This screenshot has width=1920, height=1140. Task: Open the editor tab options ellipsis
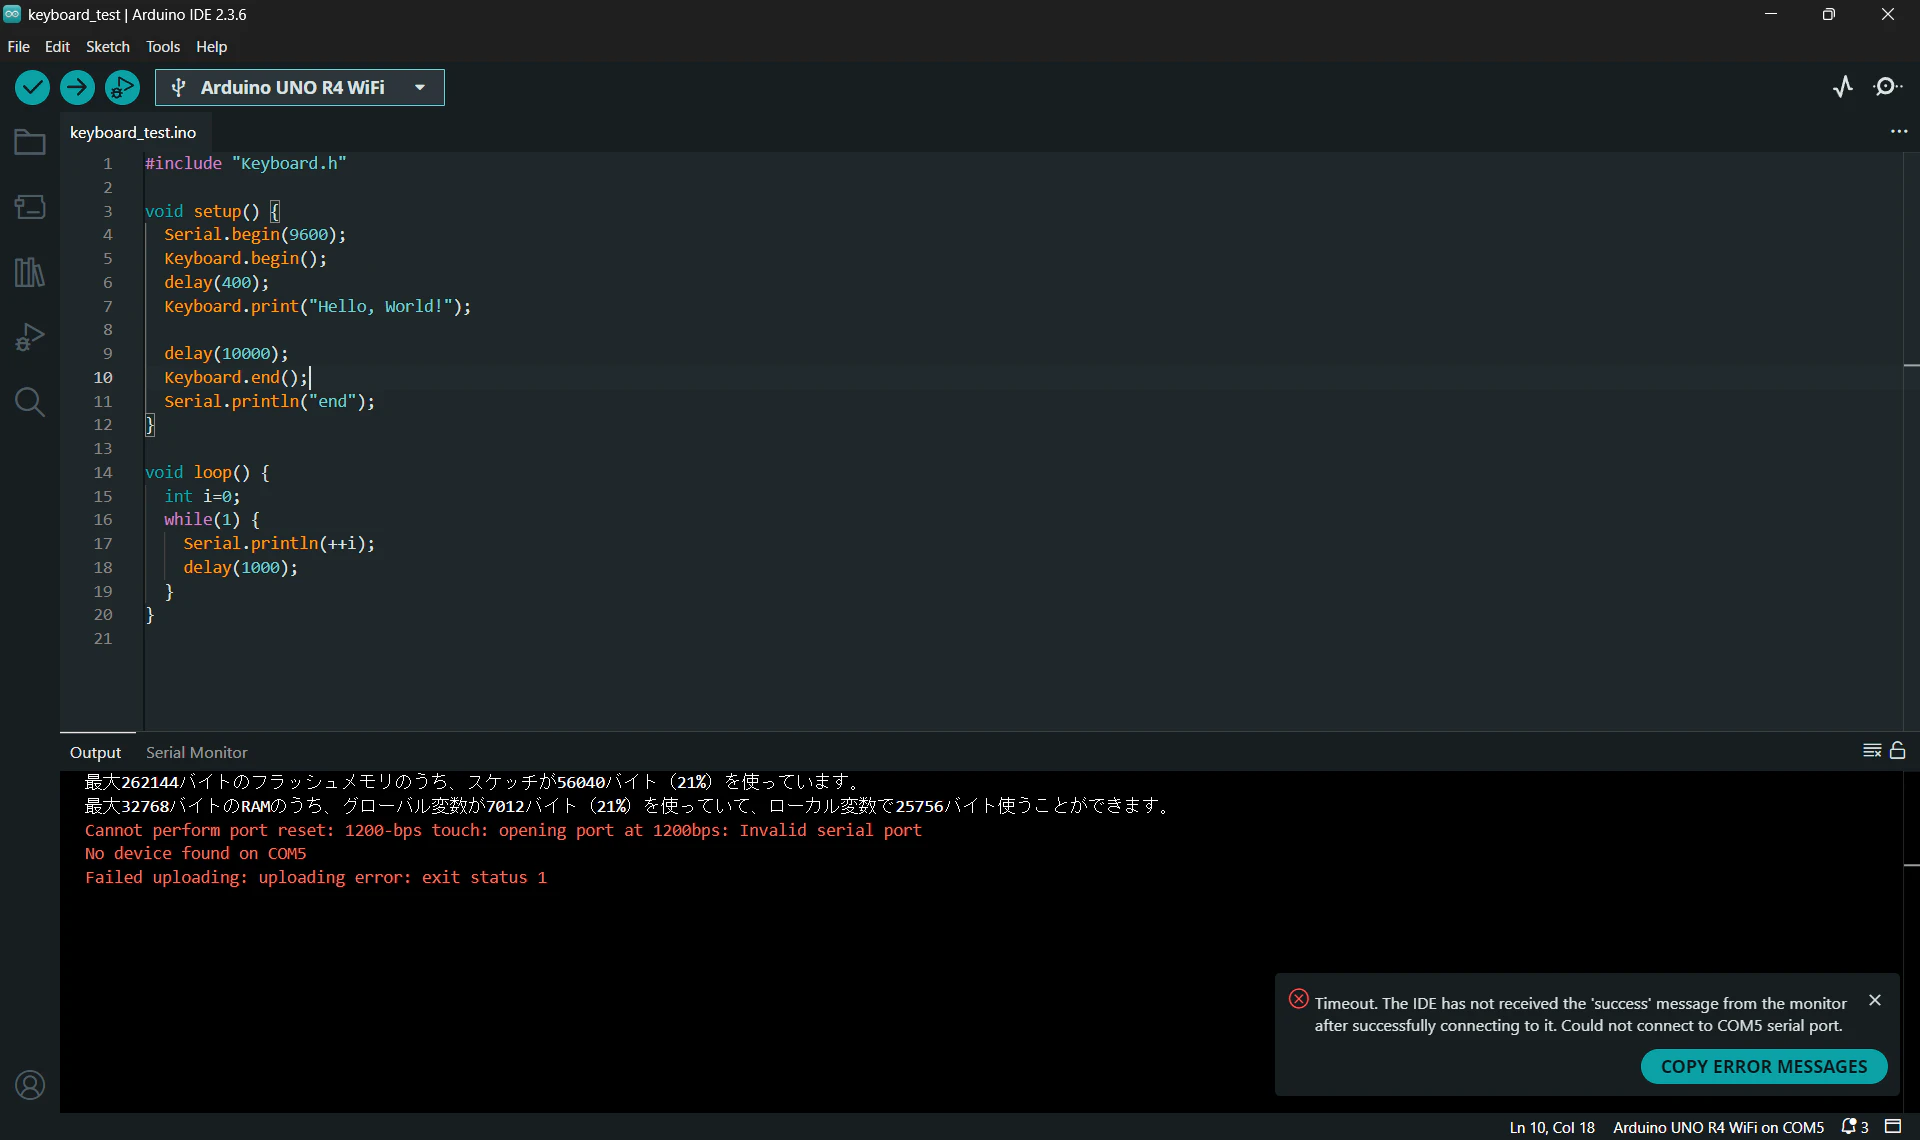tap(1899, 132)
